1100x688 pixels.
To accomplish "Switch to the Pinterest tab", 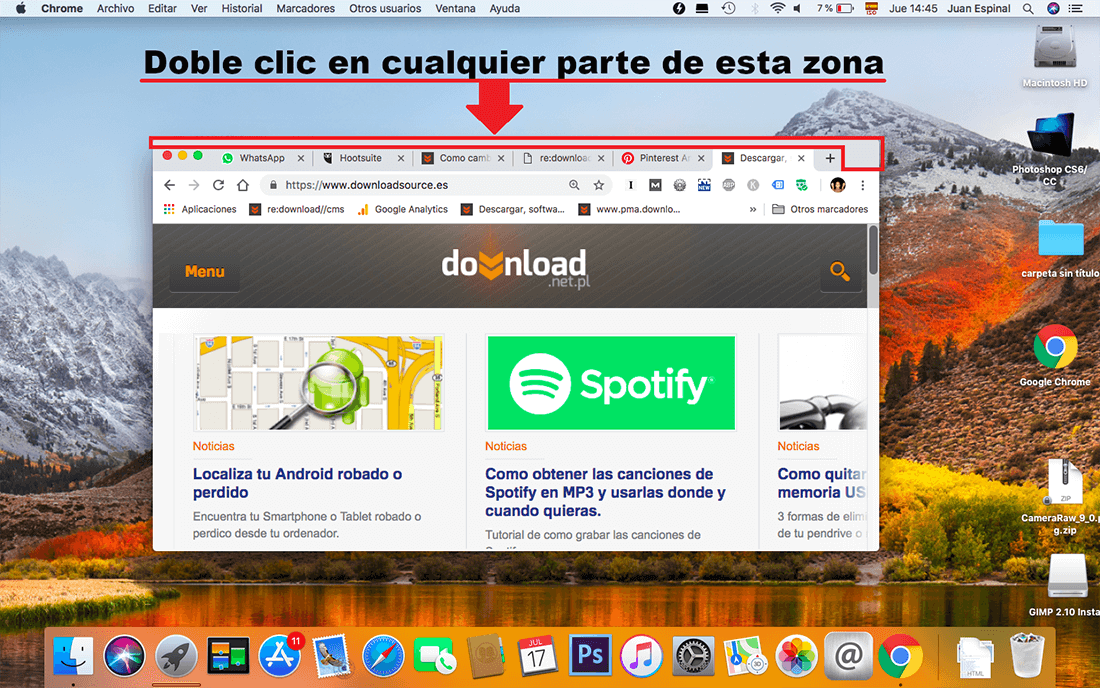I will coord(664,158).
